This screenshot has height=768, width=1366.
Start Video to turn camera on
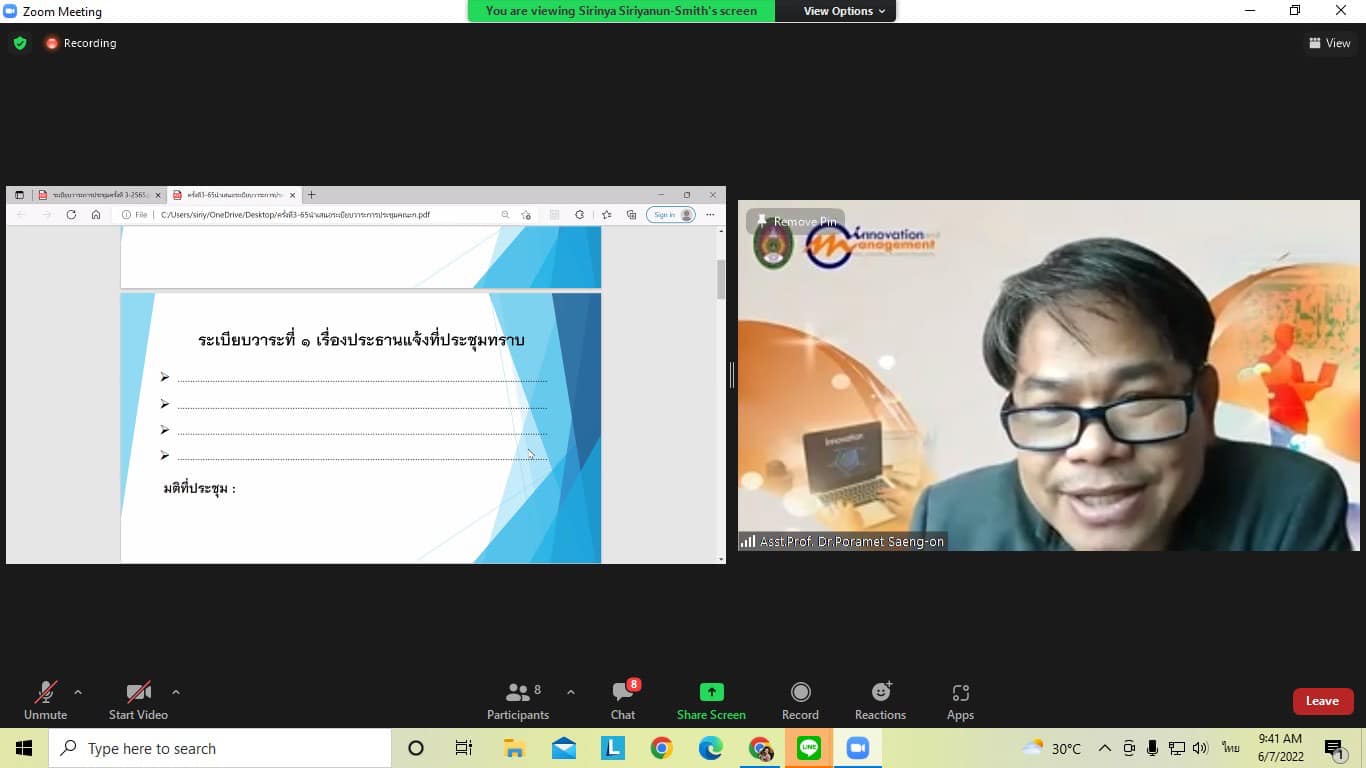(138, 700)
